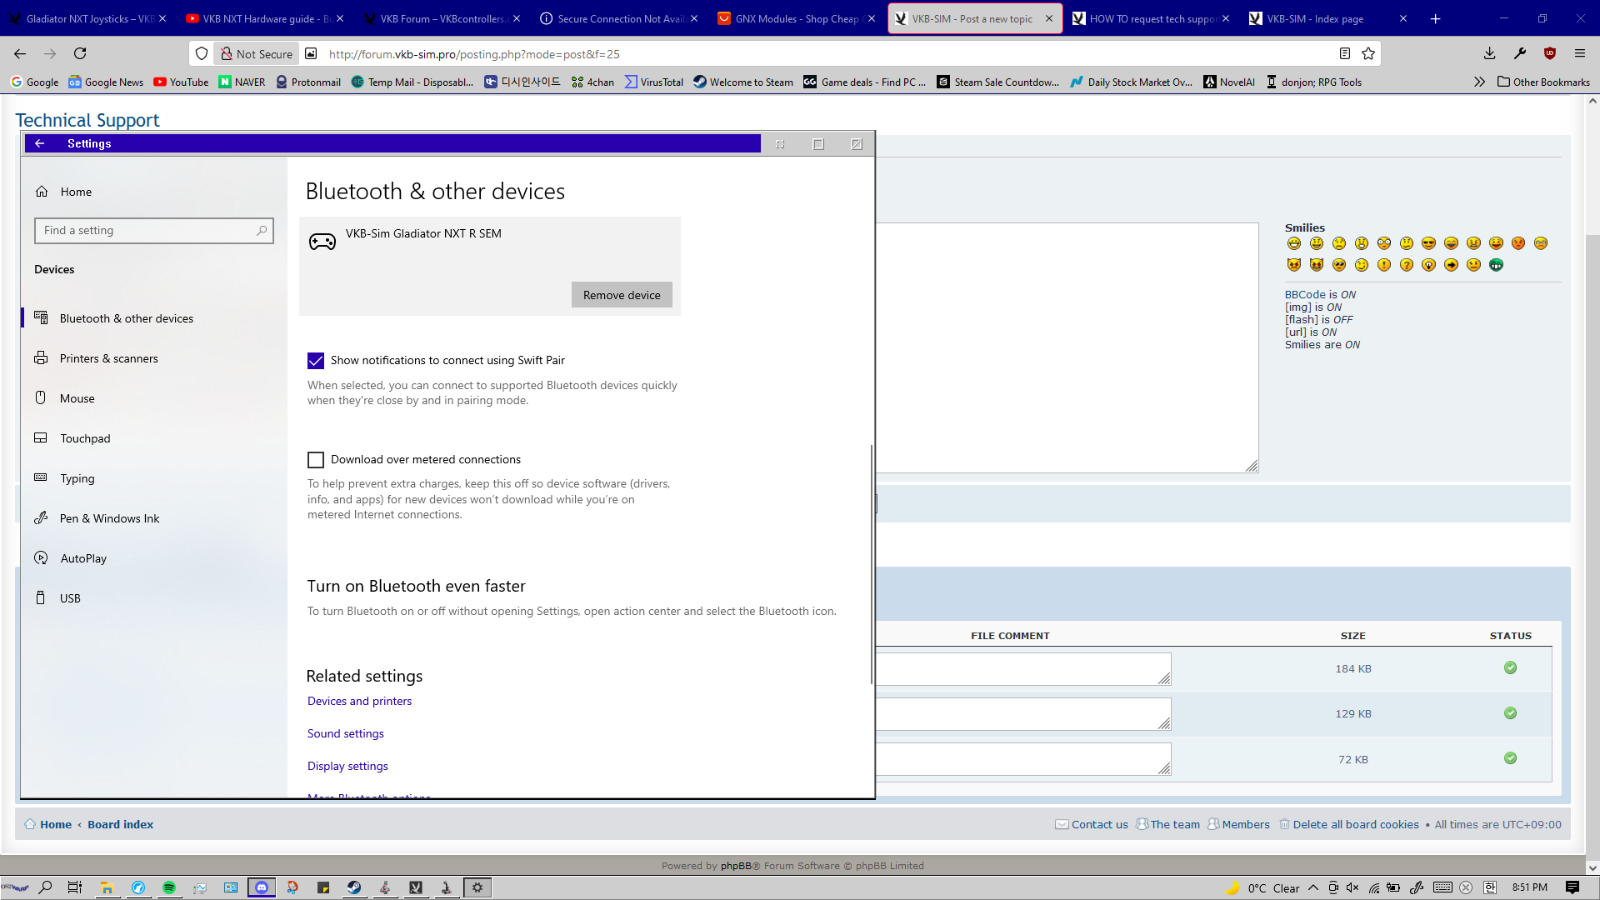
Task: Open Sound settings link
Action: (345, 734)
